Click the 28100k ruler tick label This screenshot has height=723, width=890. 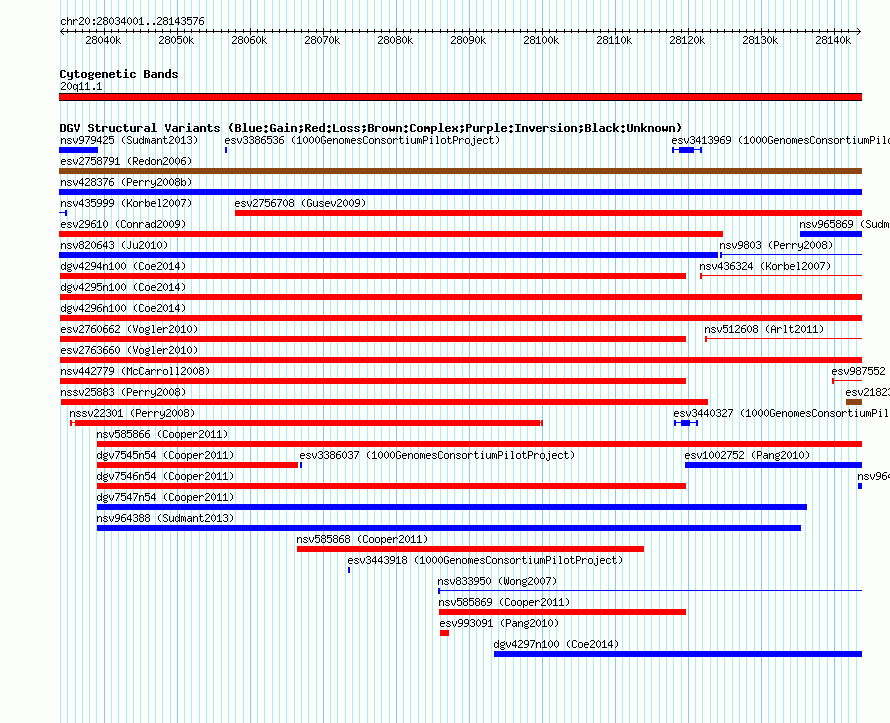(541, 40)
